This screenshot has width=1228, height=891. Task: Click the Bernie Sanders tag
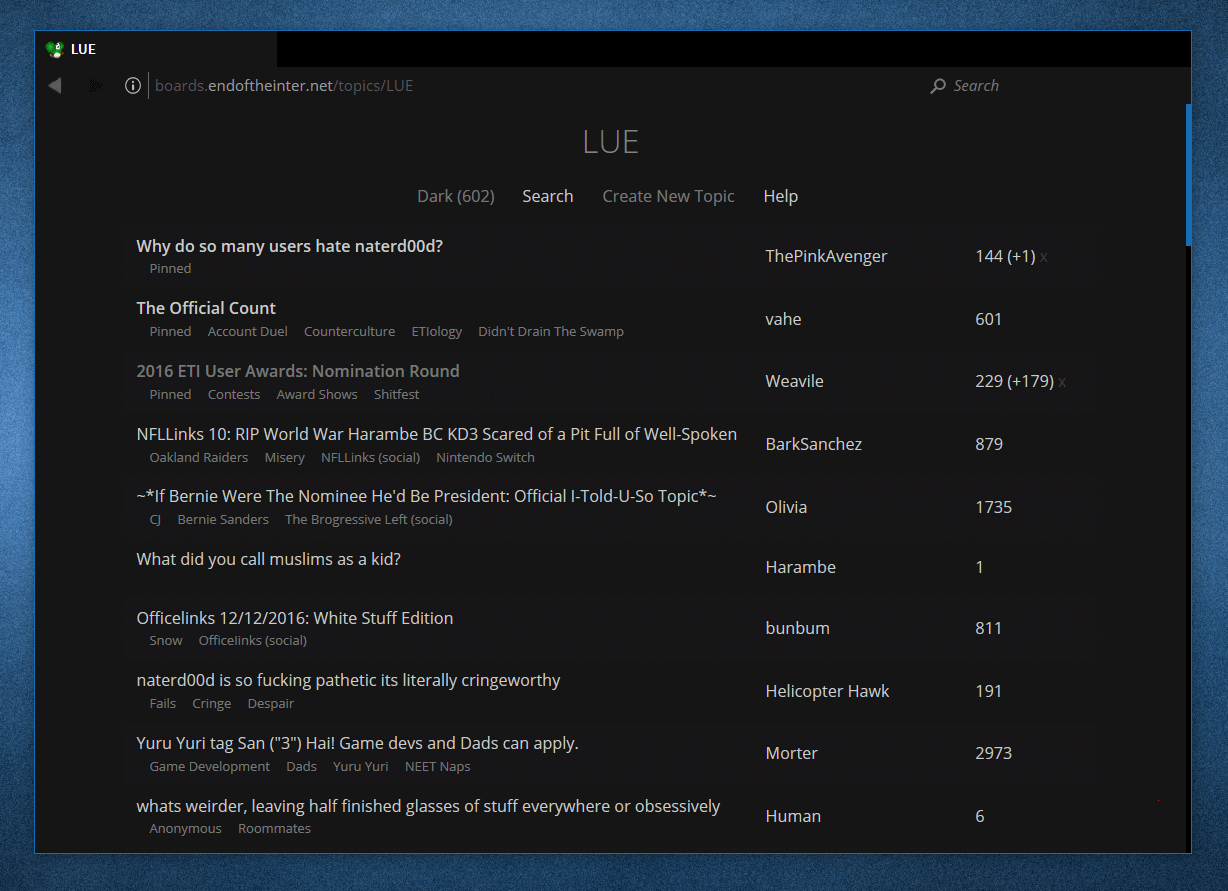223,520
